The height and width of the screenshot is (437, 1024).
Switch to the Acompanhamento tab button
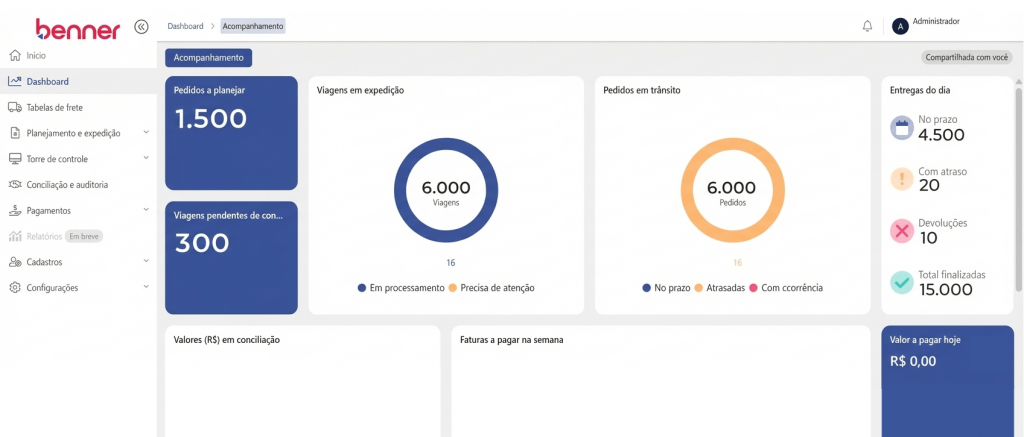[208, 57]
